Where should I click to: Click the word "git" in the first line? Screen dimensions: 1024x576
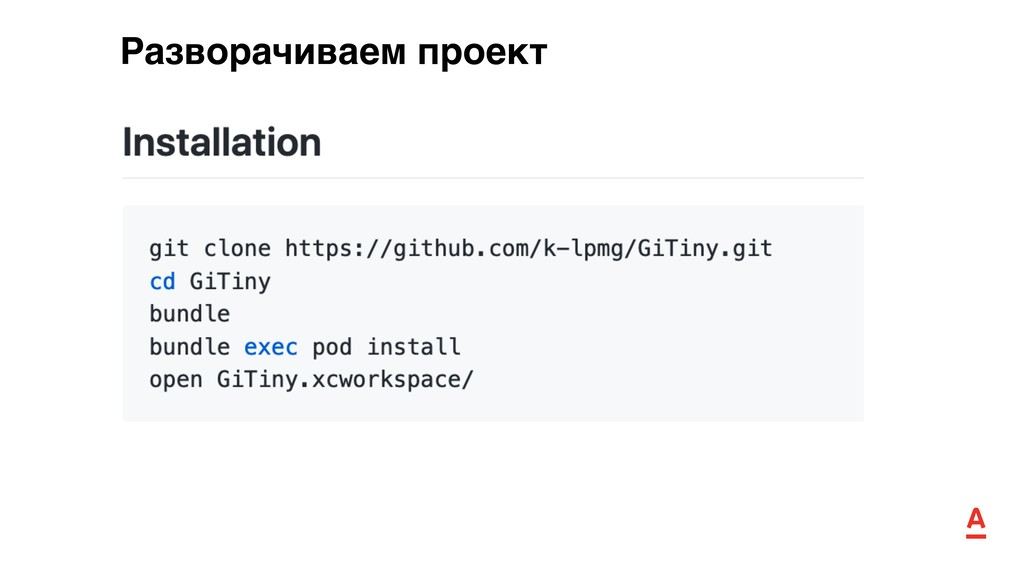pyautogui.click(x=169, y=249)
